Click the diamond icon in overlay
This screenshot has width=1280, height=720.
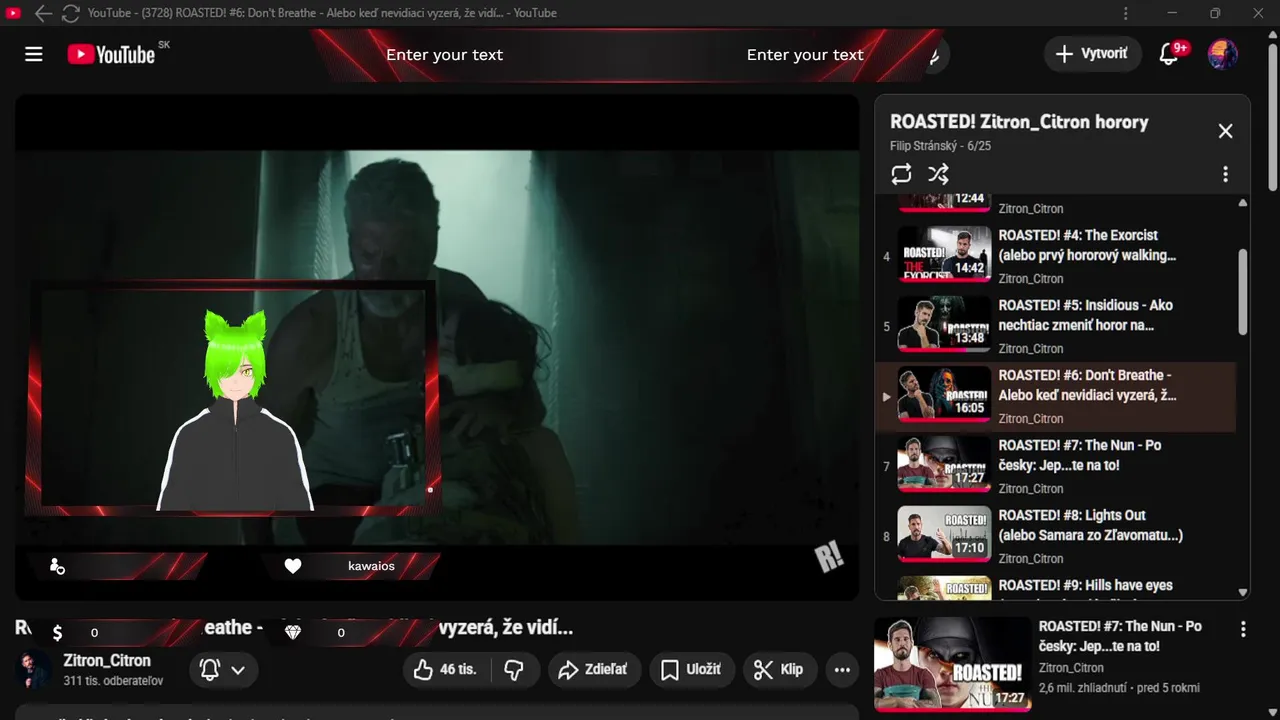293,633
